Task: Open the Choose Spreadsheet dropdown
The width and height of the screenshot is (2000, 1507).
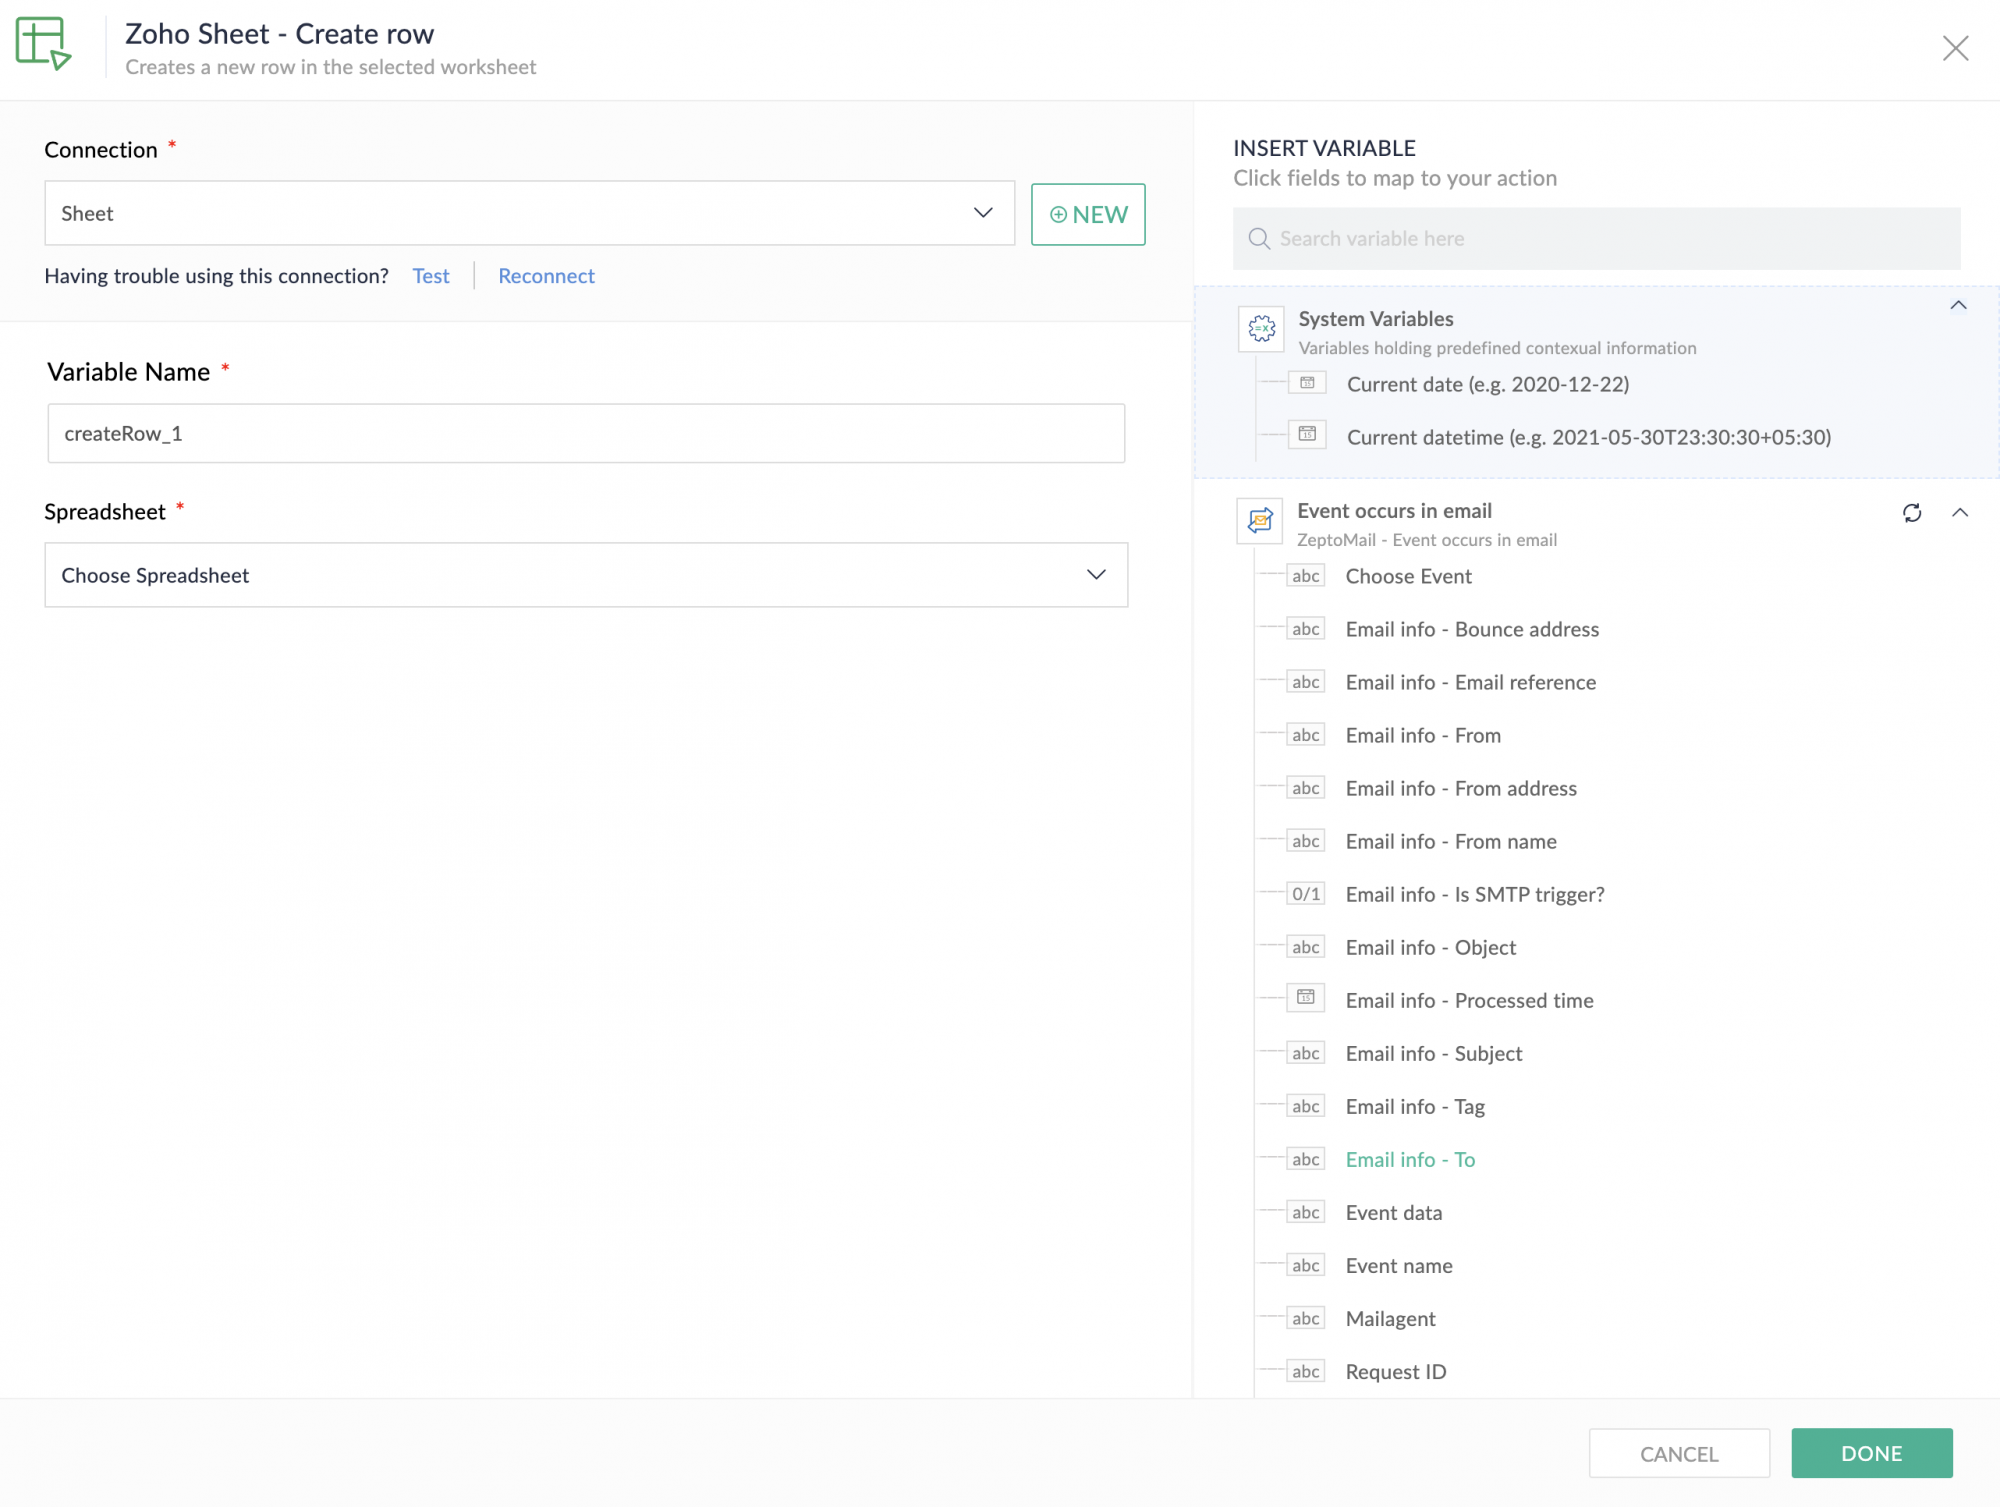Action: pyautogui.click(x=585, y=575)
